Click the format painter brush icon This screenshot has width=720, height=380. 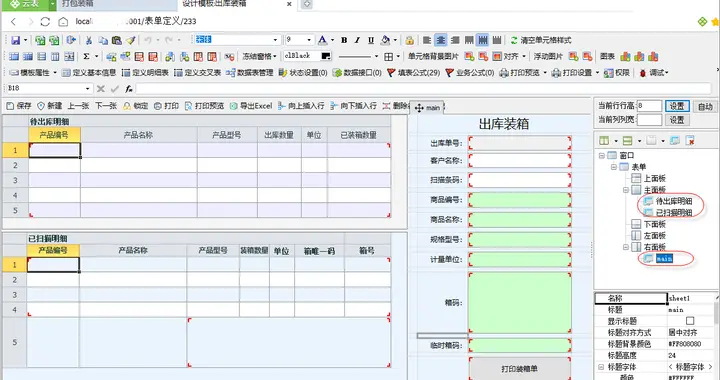pos(130,40)
